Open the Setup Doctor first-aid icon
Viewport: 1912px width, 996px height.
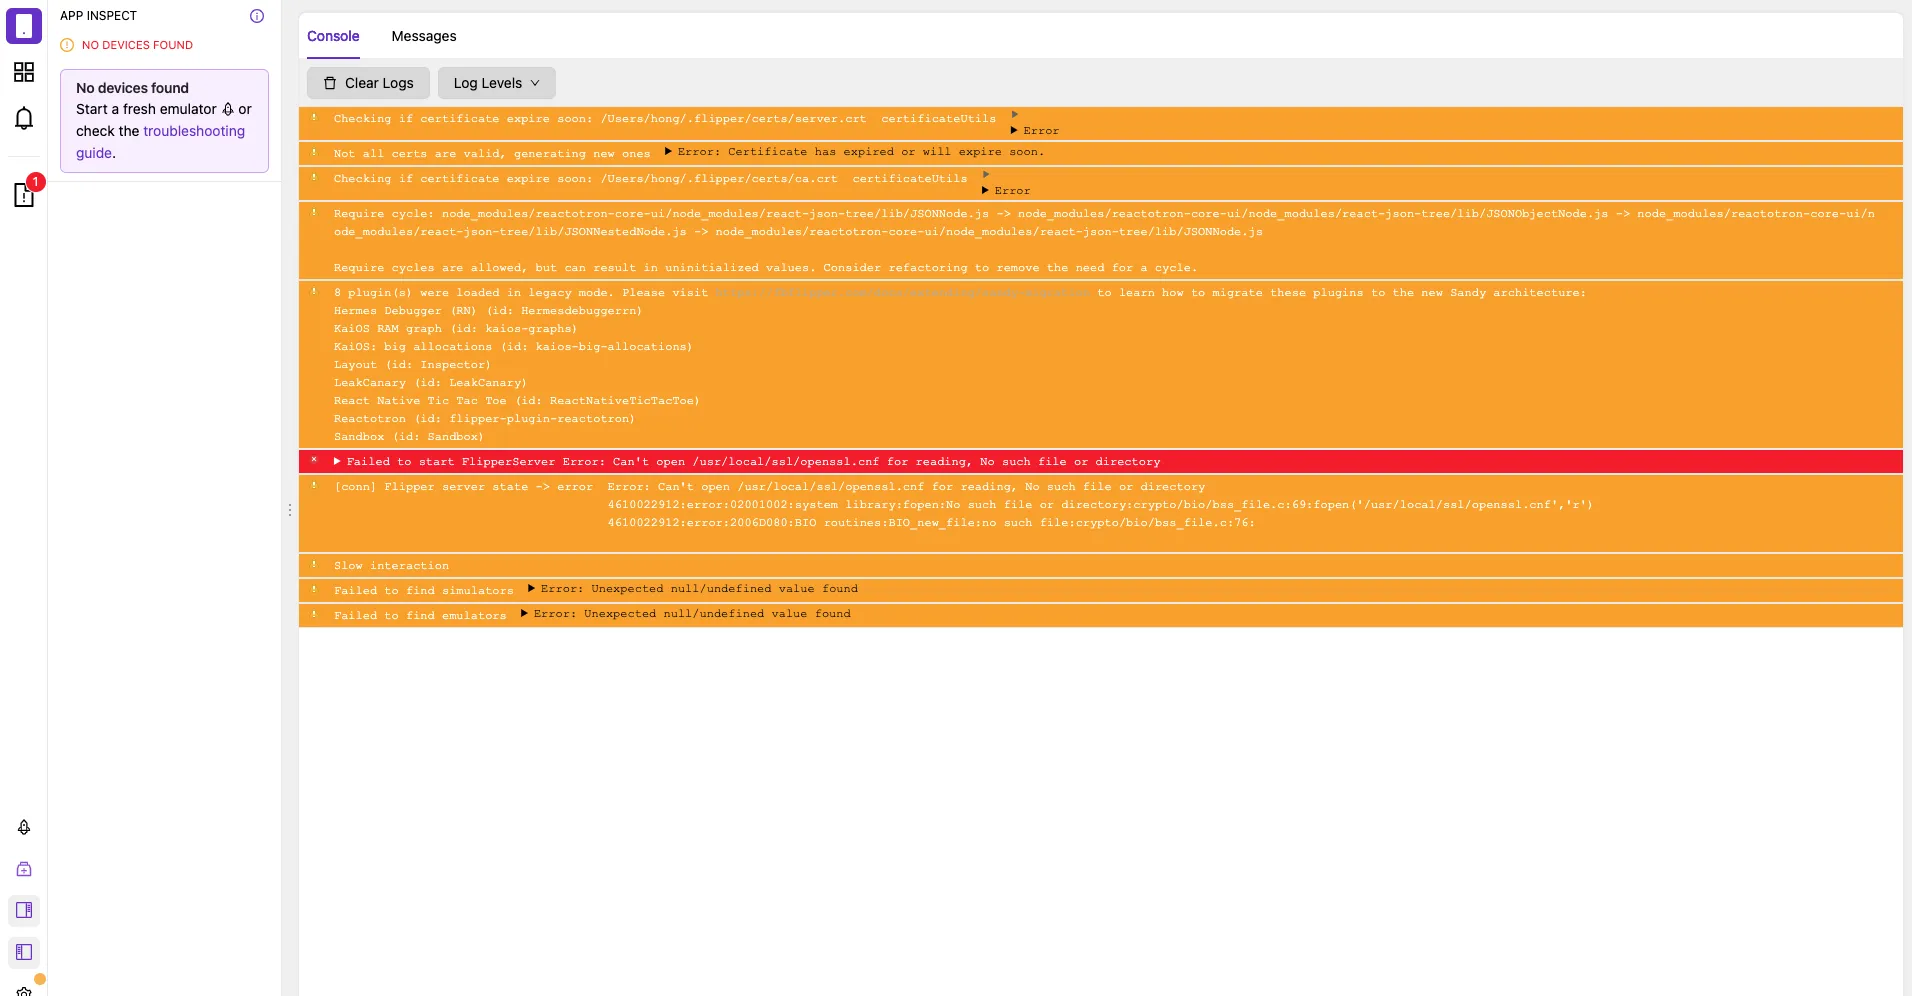pos(24,869)
